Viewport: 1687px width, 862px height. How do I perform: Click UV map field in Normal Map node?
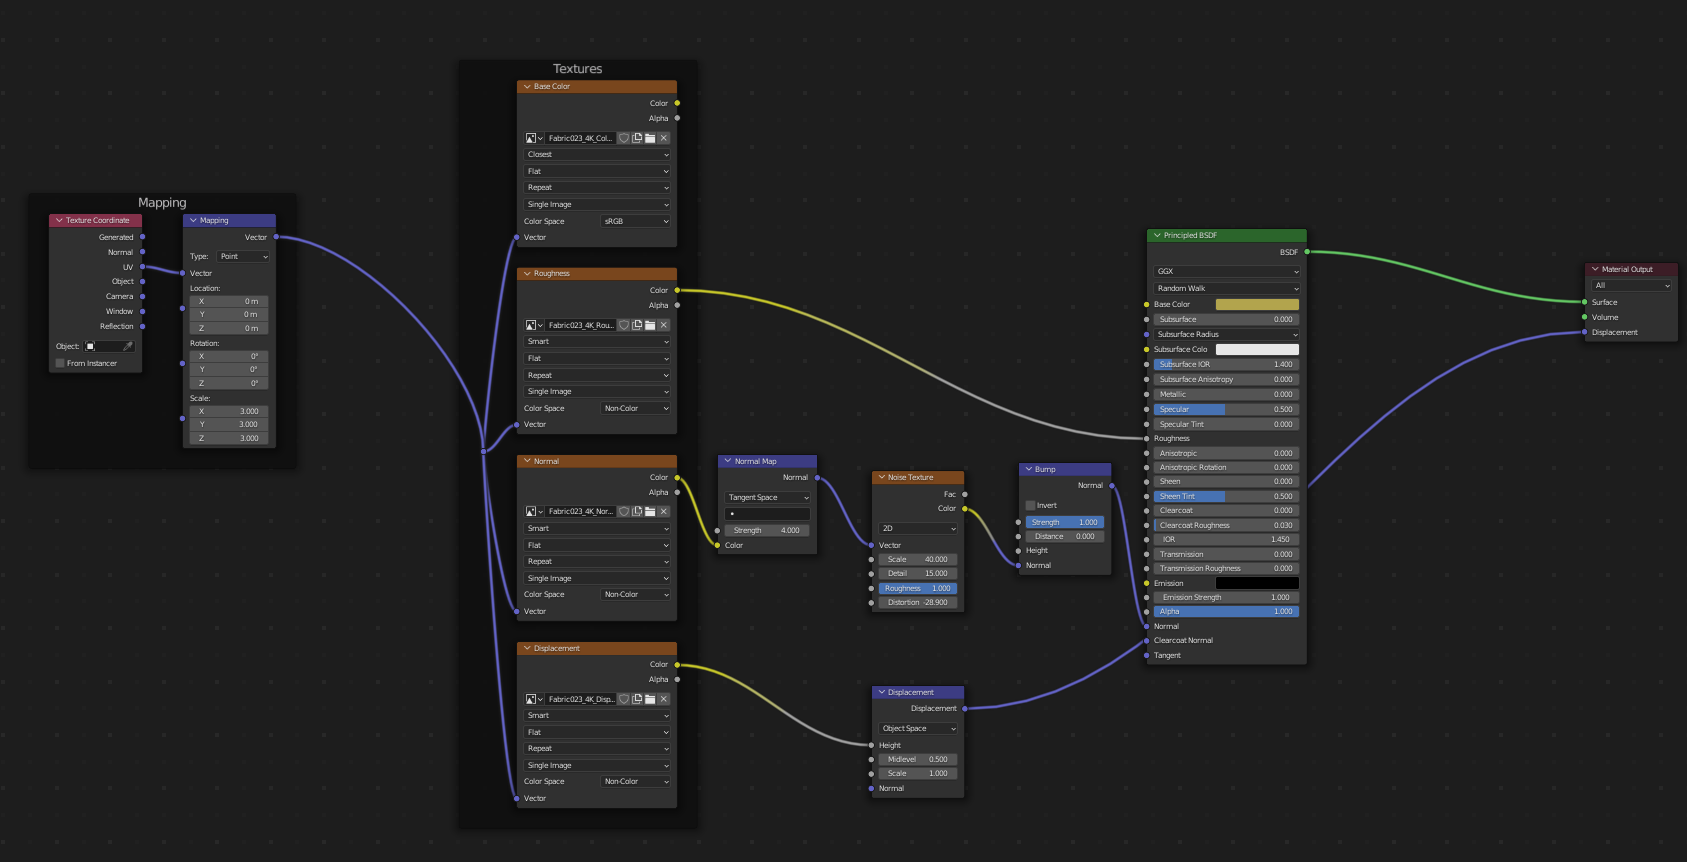pos(768,513)
